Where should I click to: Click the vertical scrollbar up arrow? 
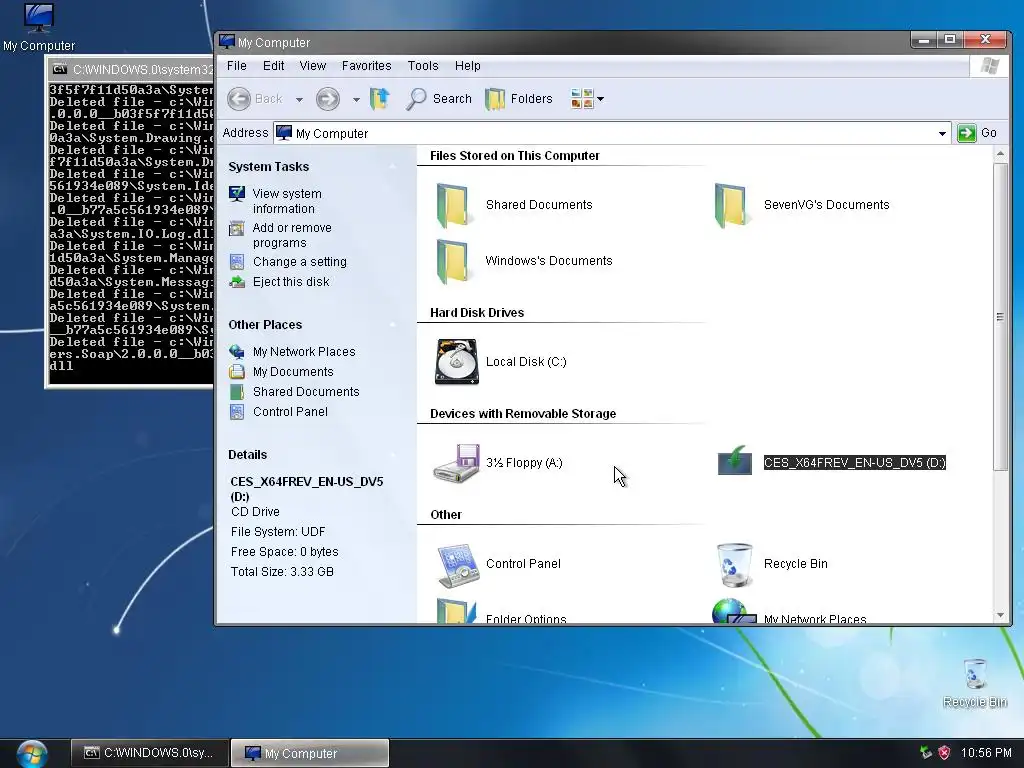pos(1000,155)
